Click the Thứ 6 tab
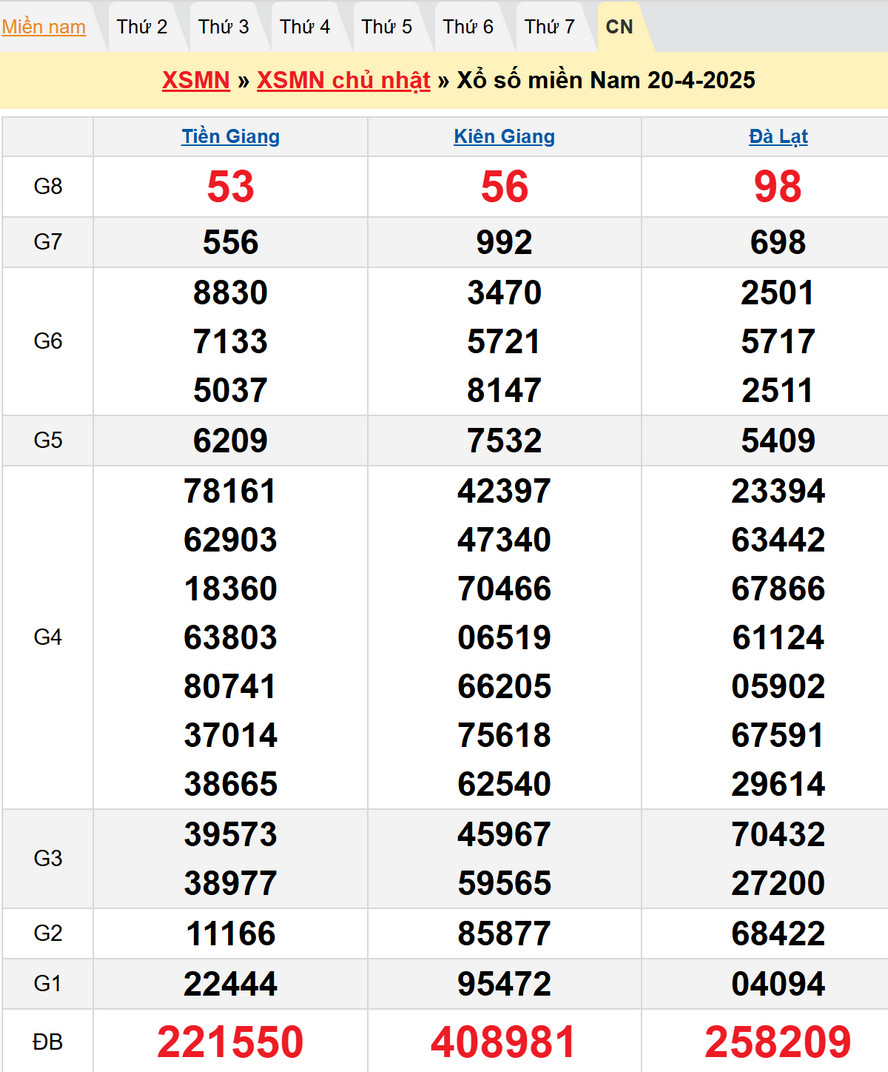888x1072 pixels. (468, 27)
